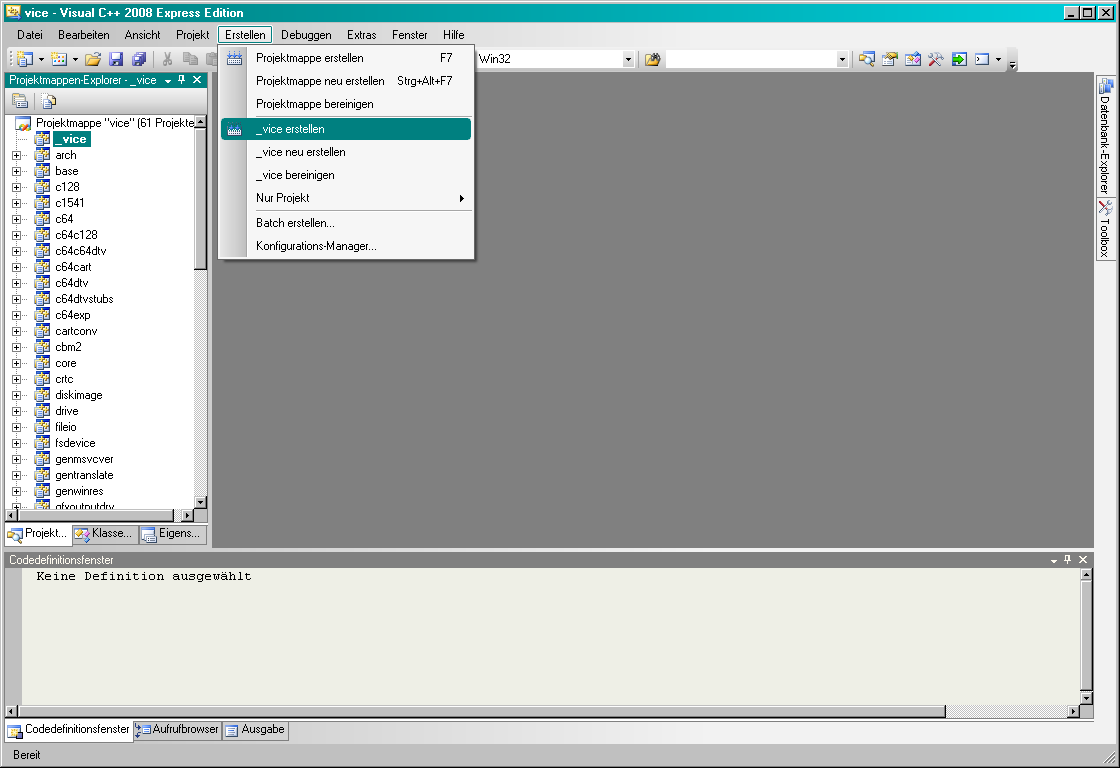Select "Konfigurations-Manager..." from menu

[x=316, y=246]
